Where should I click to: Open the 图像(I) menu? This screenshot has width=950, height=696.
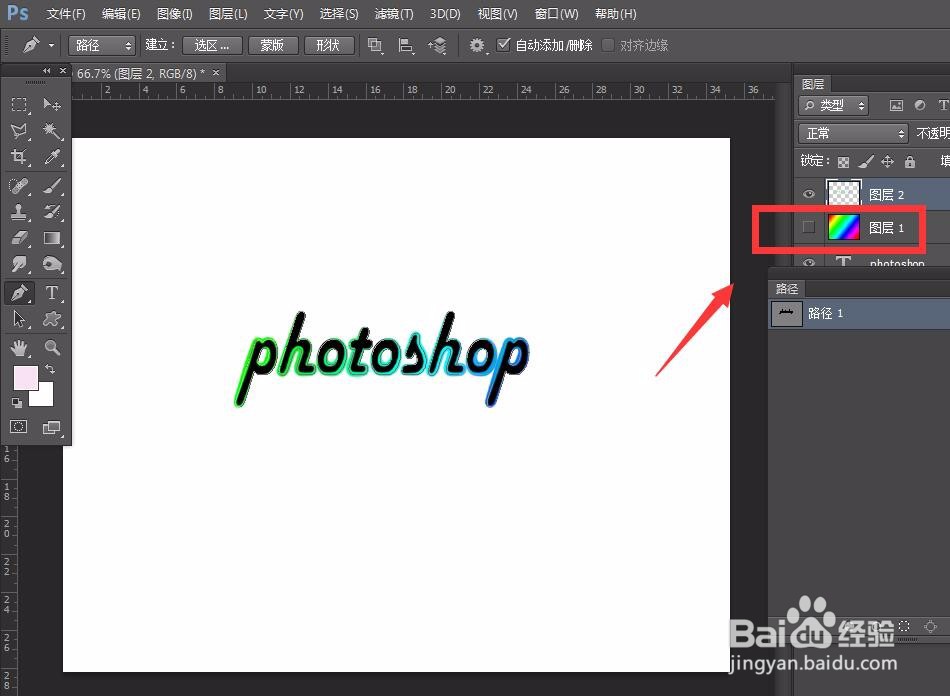pos(174,13)
